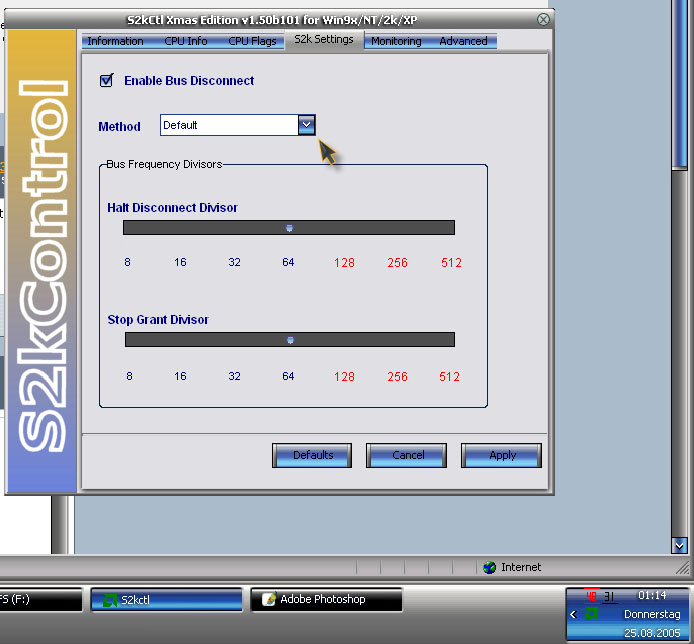Screen dimensions: 694x644
Task: Click the red 48 temperature tray icon
Action: coord(591,596)
